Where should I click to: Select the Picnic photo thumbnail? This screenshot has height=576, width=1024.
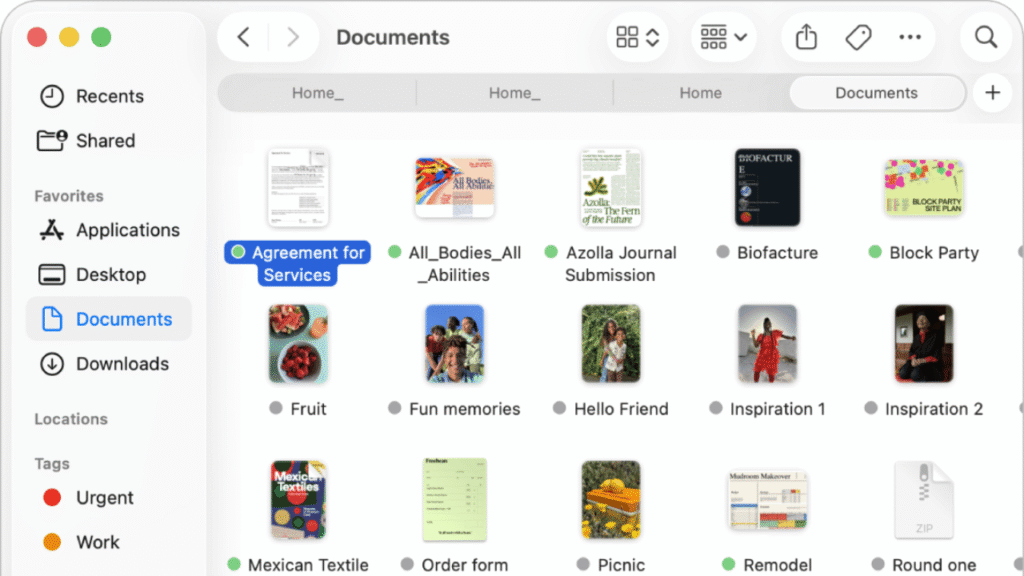[611, 500]
